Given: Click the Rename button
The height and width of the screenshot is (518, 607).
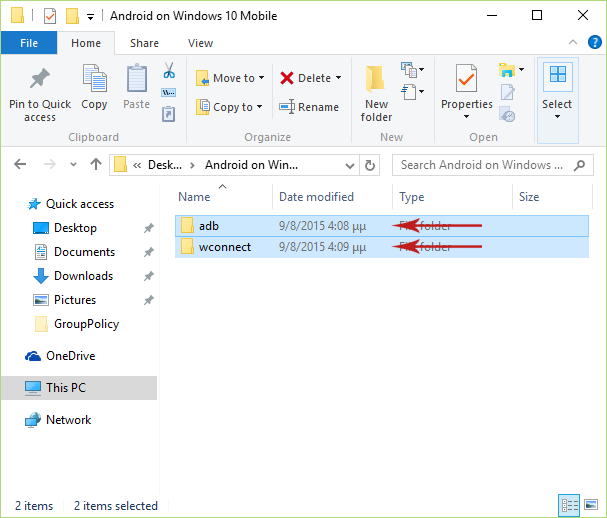Looking at the screenshot, I should pos(309,107).
